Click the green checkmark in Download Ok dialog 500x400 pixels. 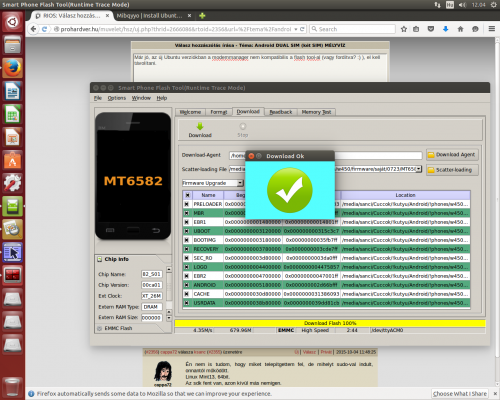pos(290,190)
